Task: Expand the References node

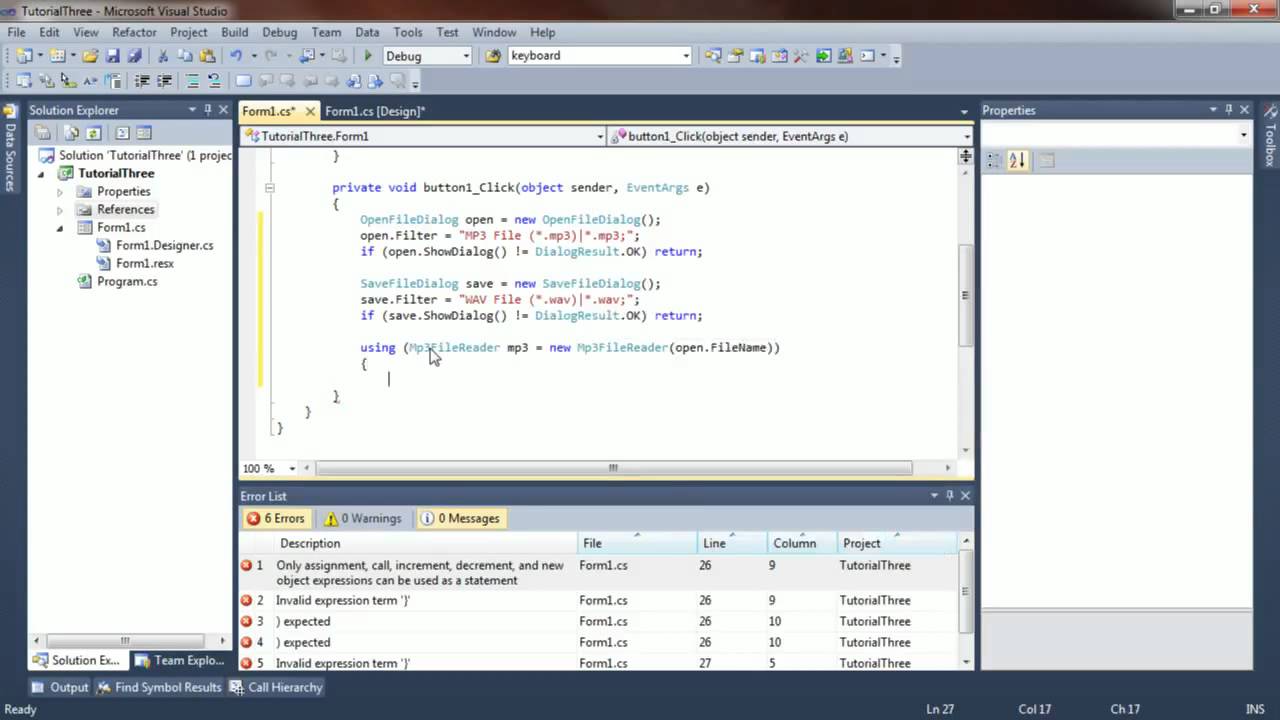Action: coord(60,210)
